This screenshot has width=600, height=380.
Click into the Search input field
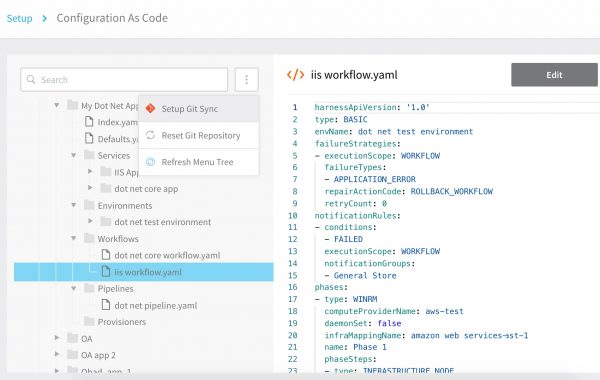click(x=124, y=80)
